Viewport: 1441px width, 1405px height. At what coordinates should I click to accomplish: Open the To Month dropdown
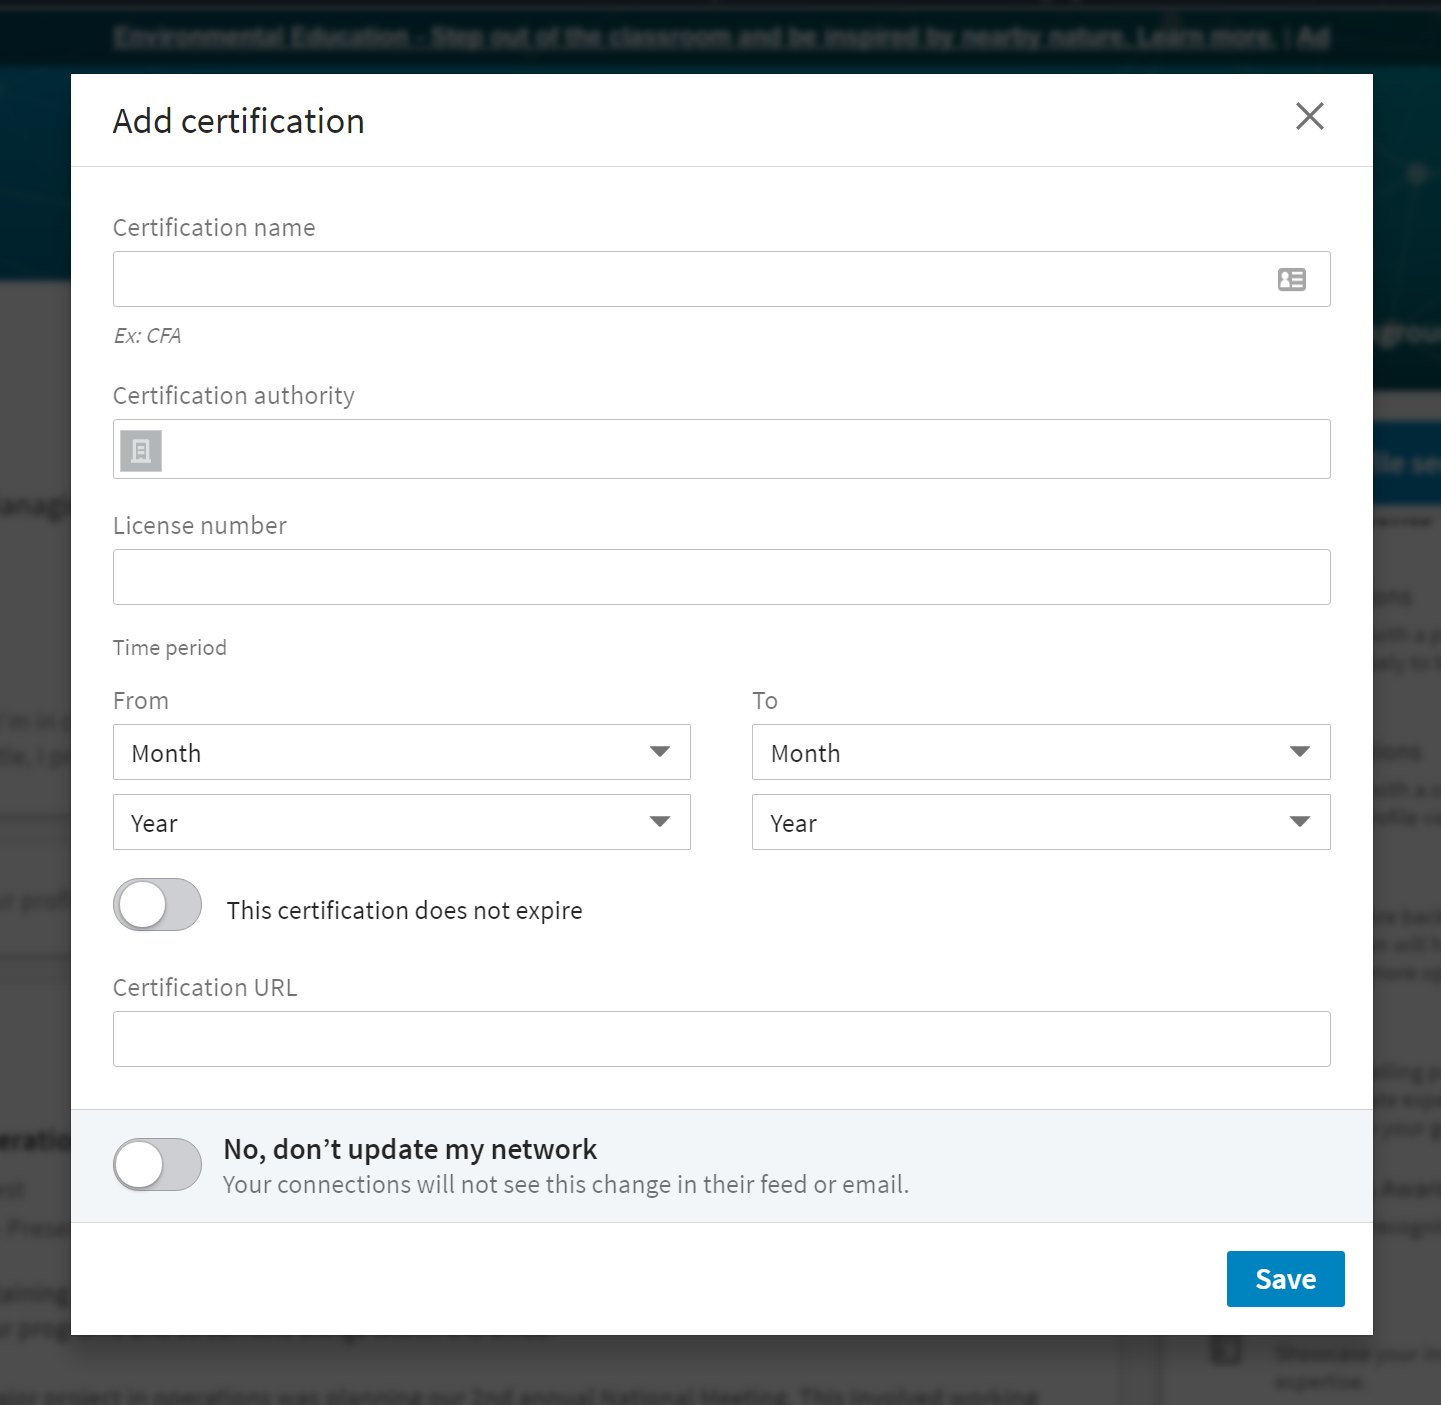1041,752
